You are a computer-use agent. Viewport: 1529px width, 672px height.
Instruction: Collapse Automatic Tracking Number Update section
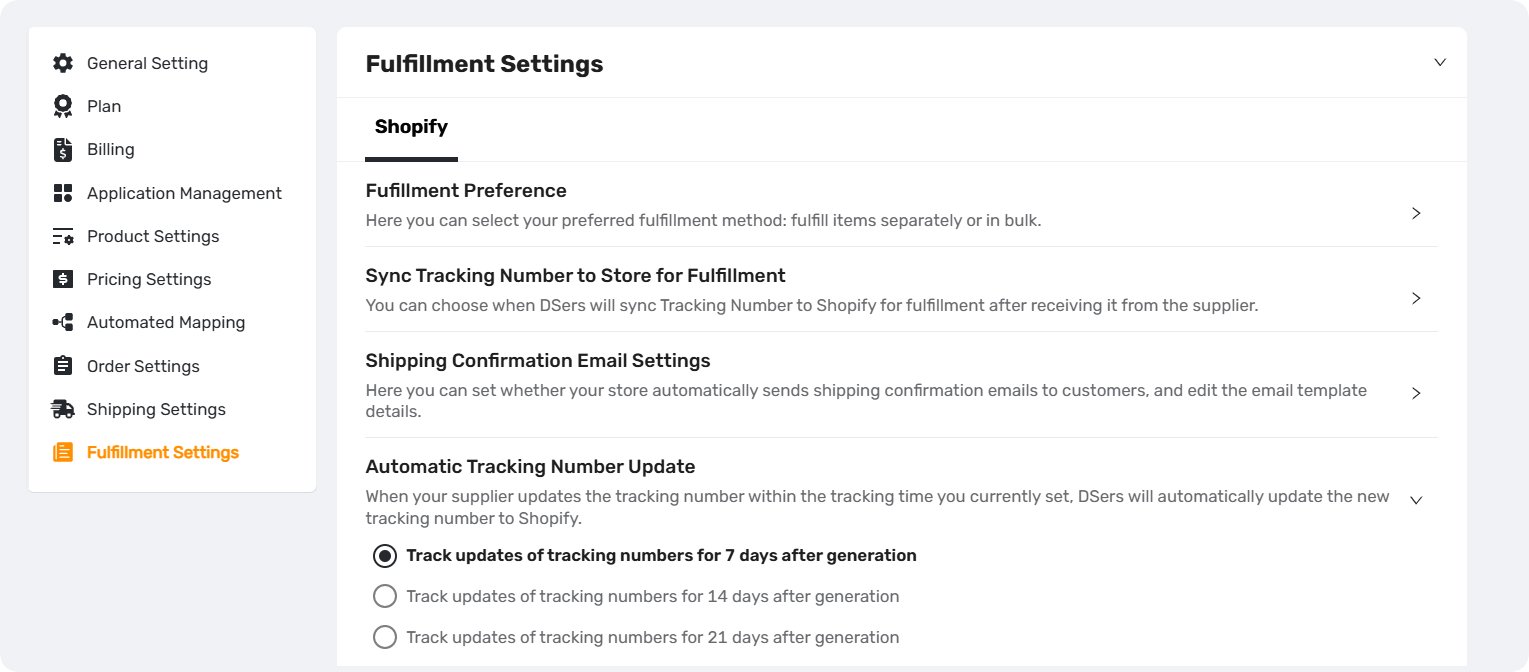tap(1416, 500)
